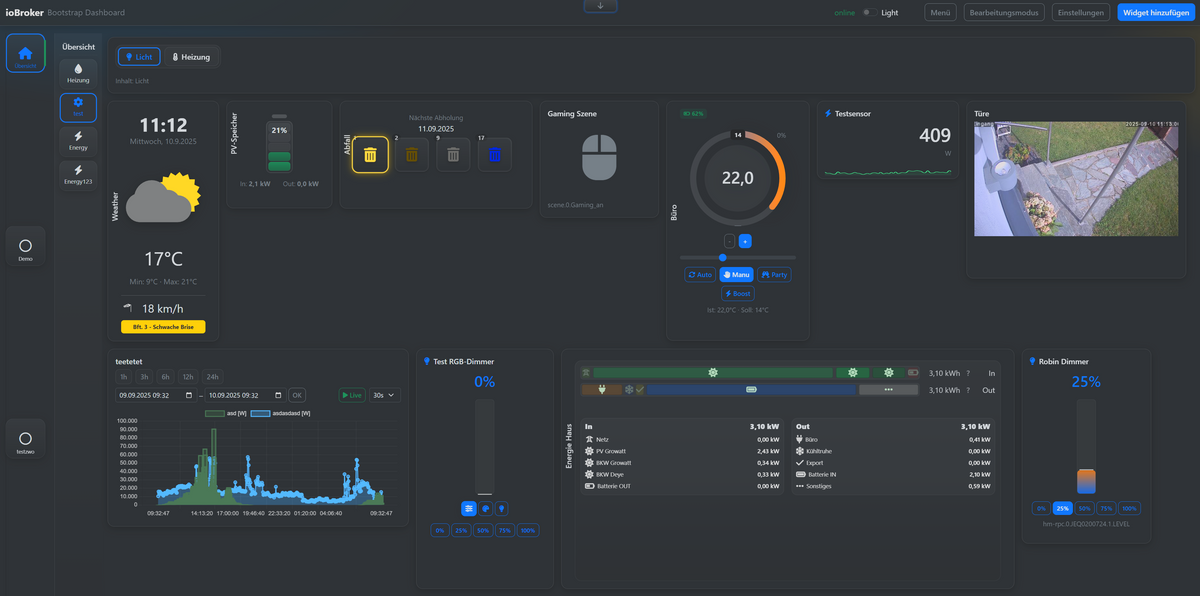This screenshot has height=596, width=1200.
Task: Click the blue trash bin icon
Action: click(494, 154)
